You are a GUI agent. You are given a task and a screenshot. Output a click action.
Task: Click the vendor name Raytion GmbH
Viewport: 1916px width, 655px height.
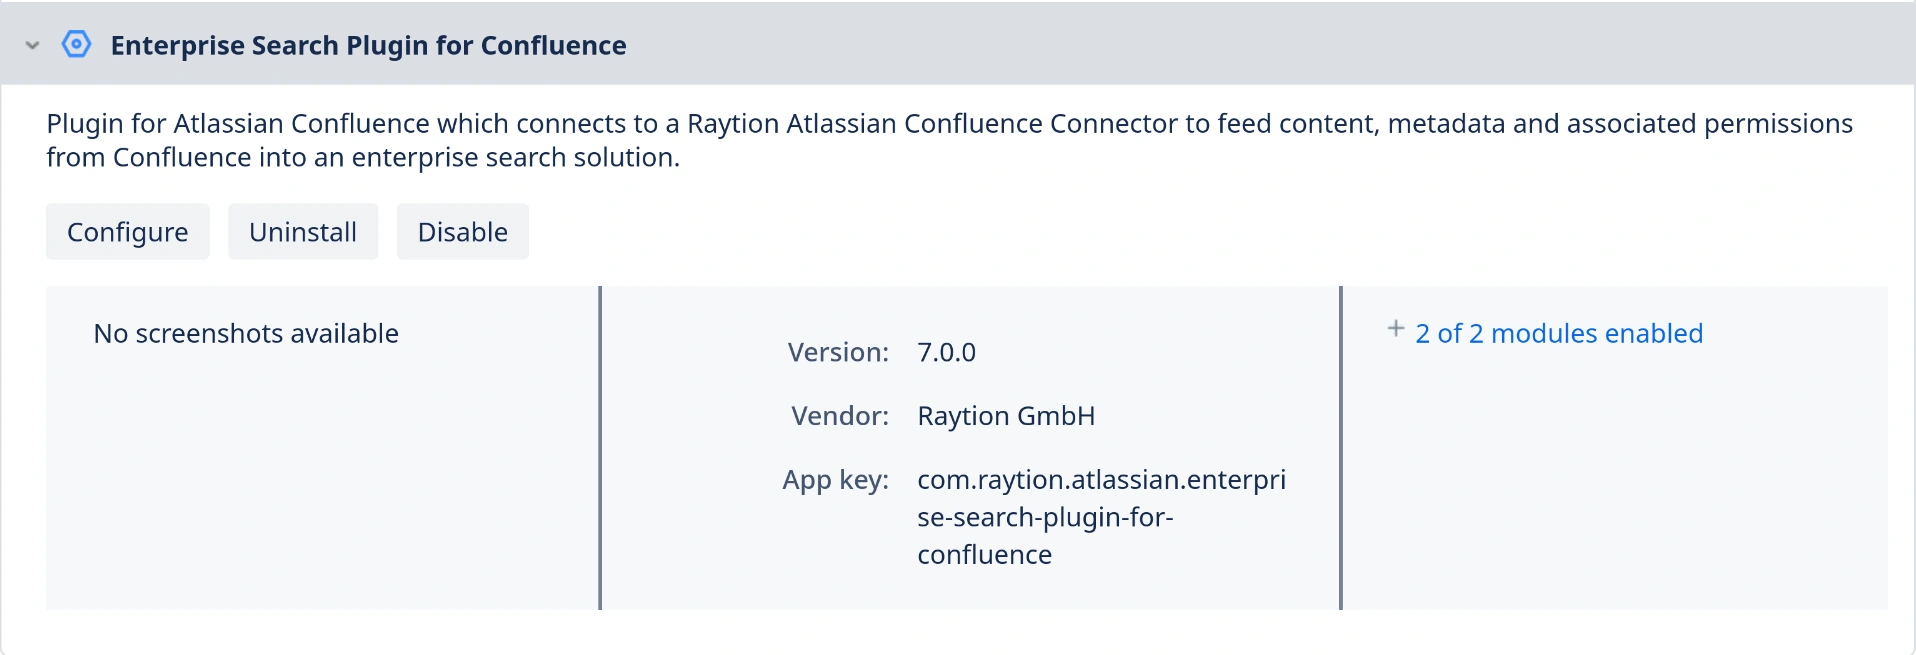1006,416
